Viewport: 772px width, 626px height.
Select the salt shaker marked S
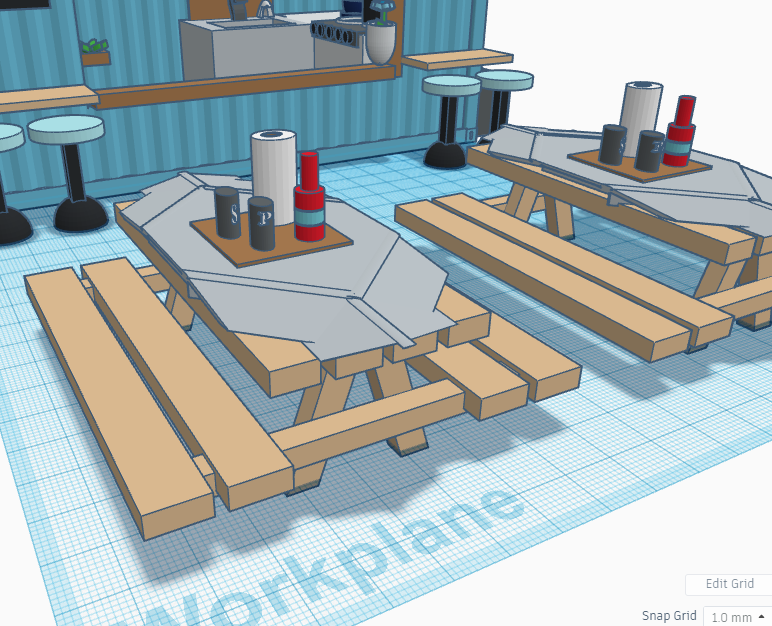pos(227,212)
